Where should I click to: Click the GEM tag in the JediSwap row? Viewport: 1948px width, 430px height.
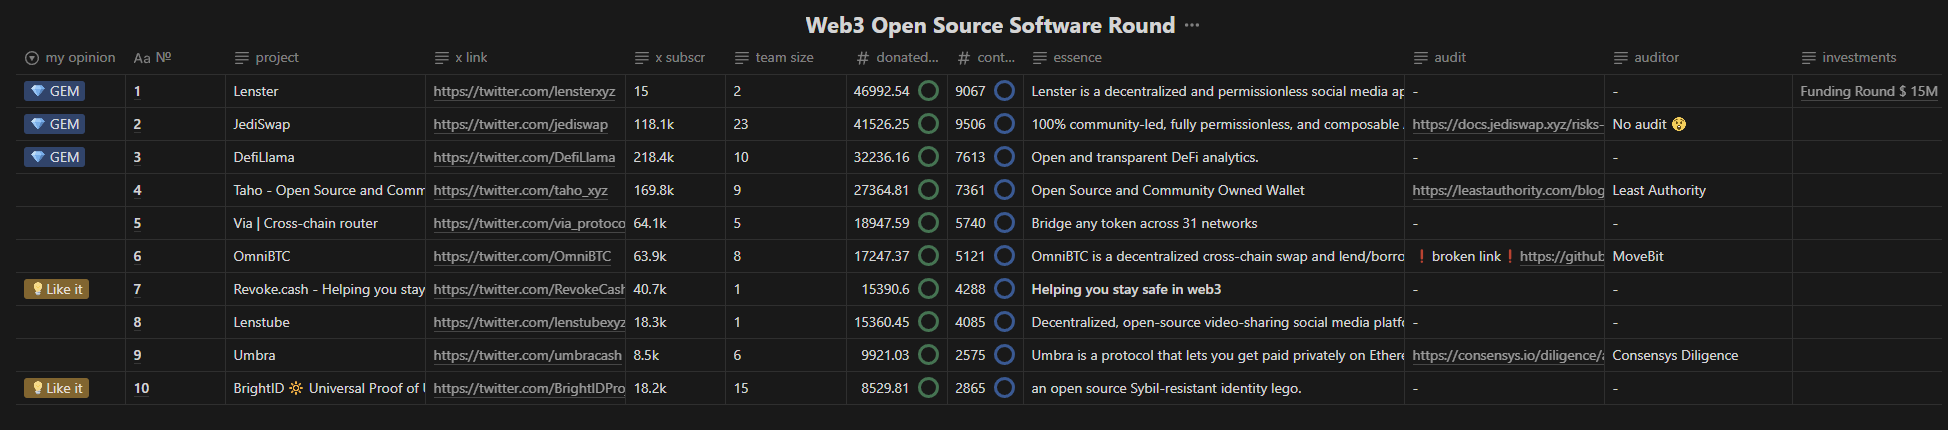click(55, 124)
